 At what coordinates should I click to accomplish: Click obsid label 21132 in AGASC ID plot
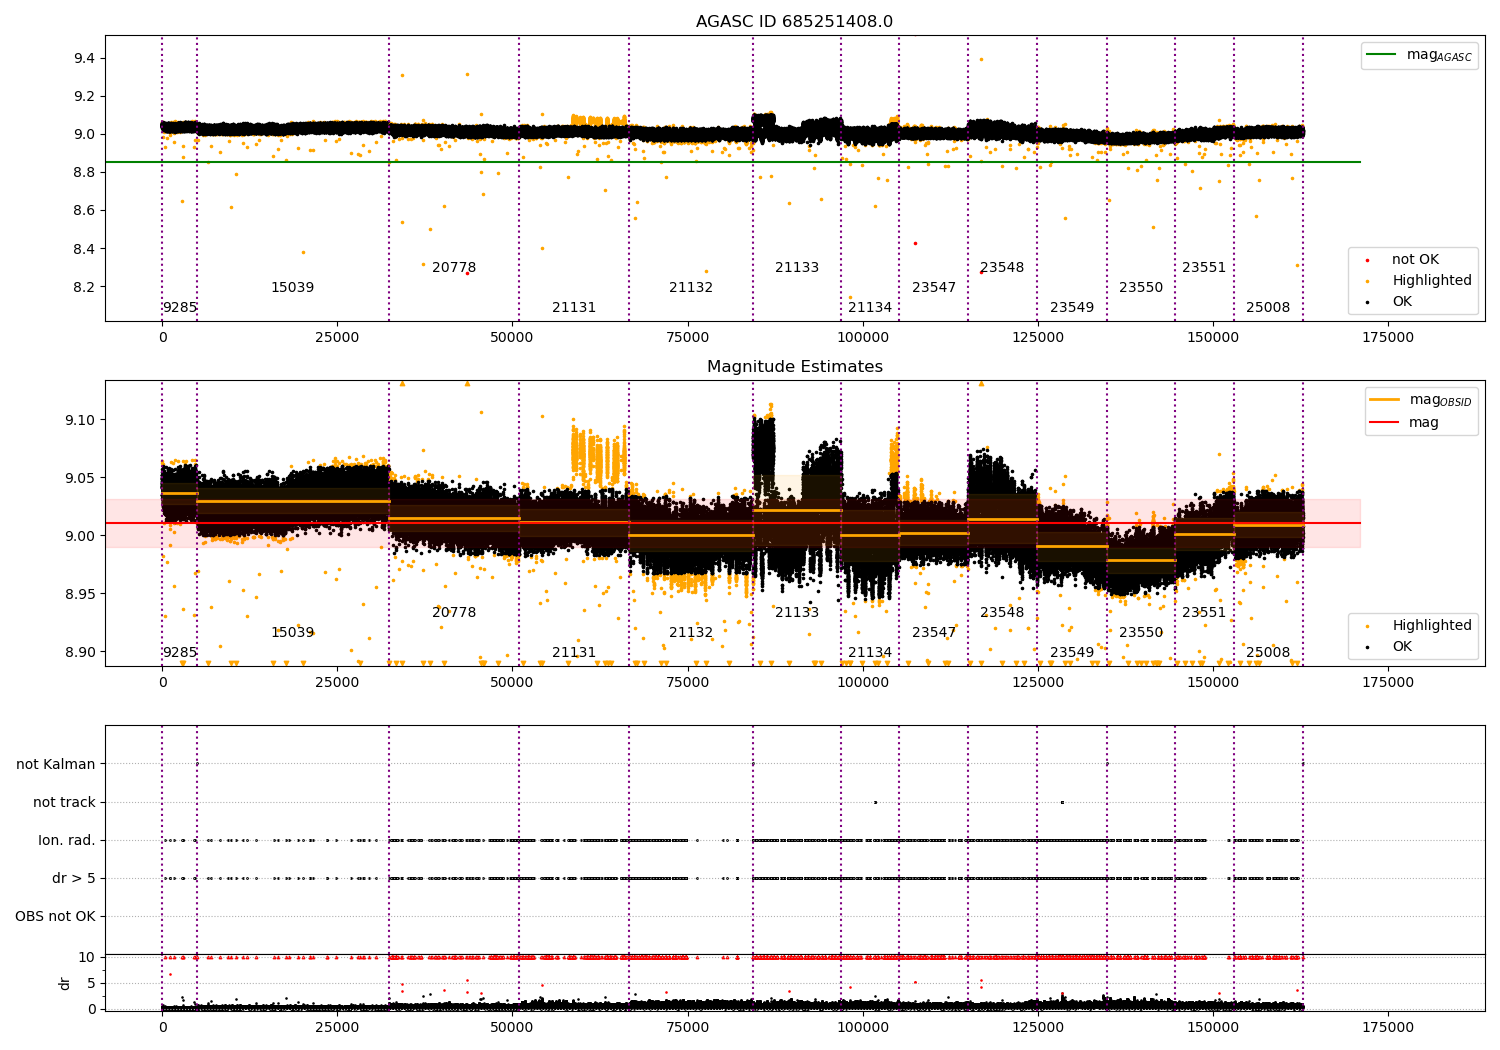(691, 288)
